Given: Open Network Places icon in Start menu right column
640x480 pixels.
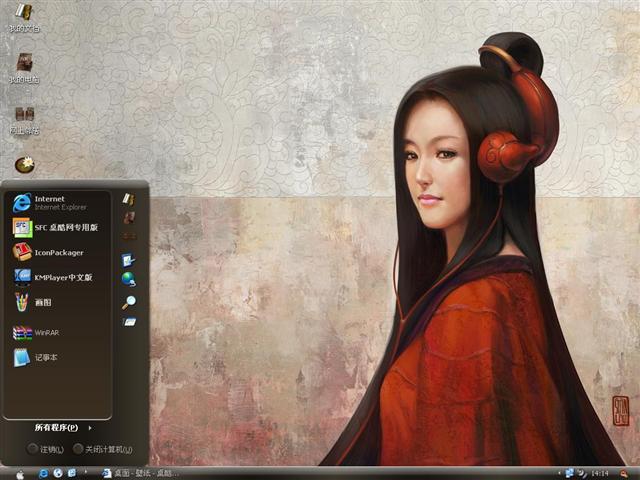Looking at the screenshot, I should click(x=129, y=236).
